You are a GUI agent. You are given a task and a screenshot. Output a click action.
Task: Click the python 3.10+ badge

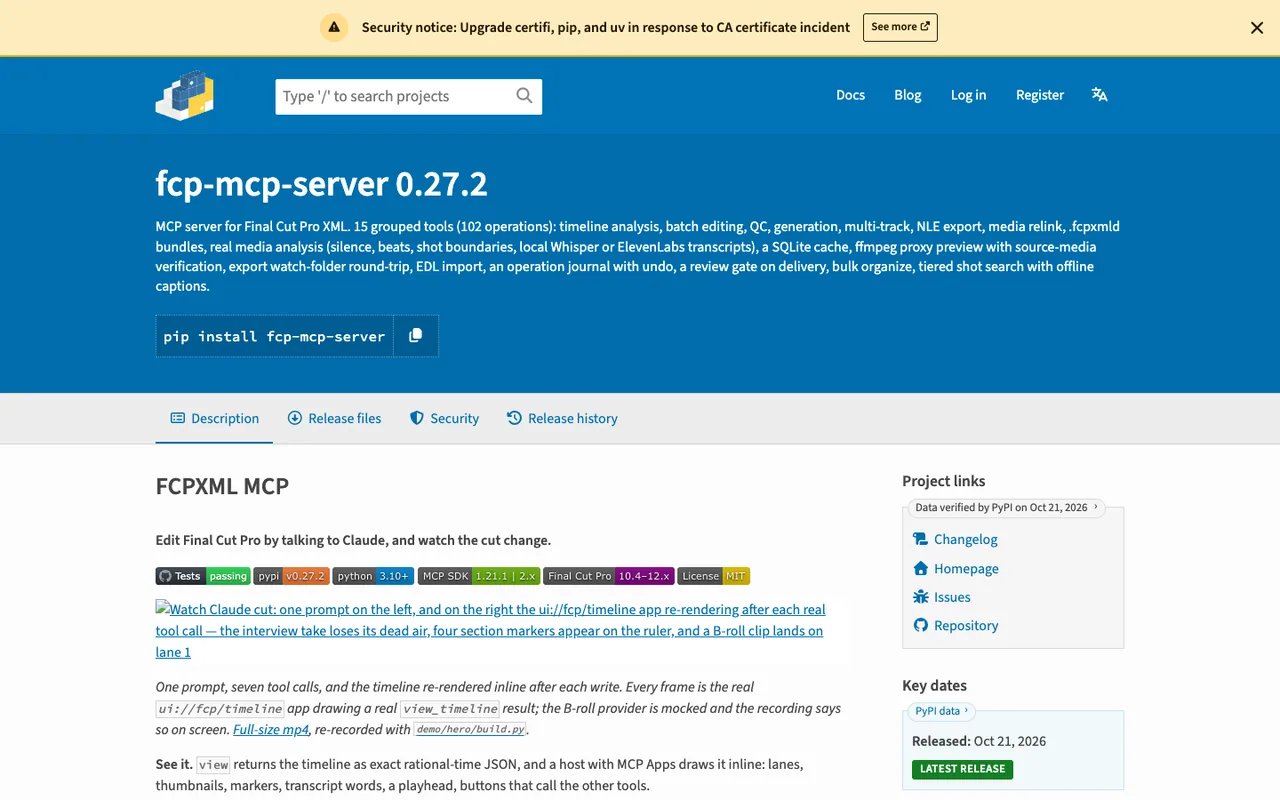coord(373,576)
